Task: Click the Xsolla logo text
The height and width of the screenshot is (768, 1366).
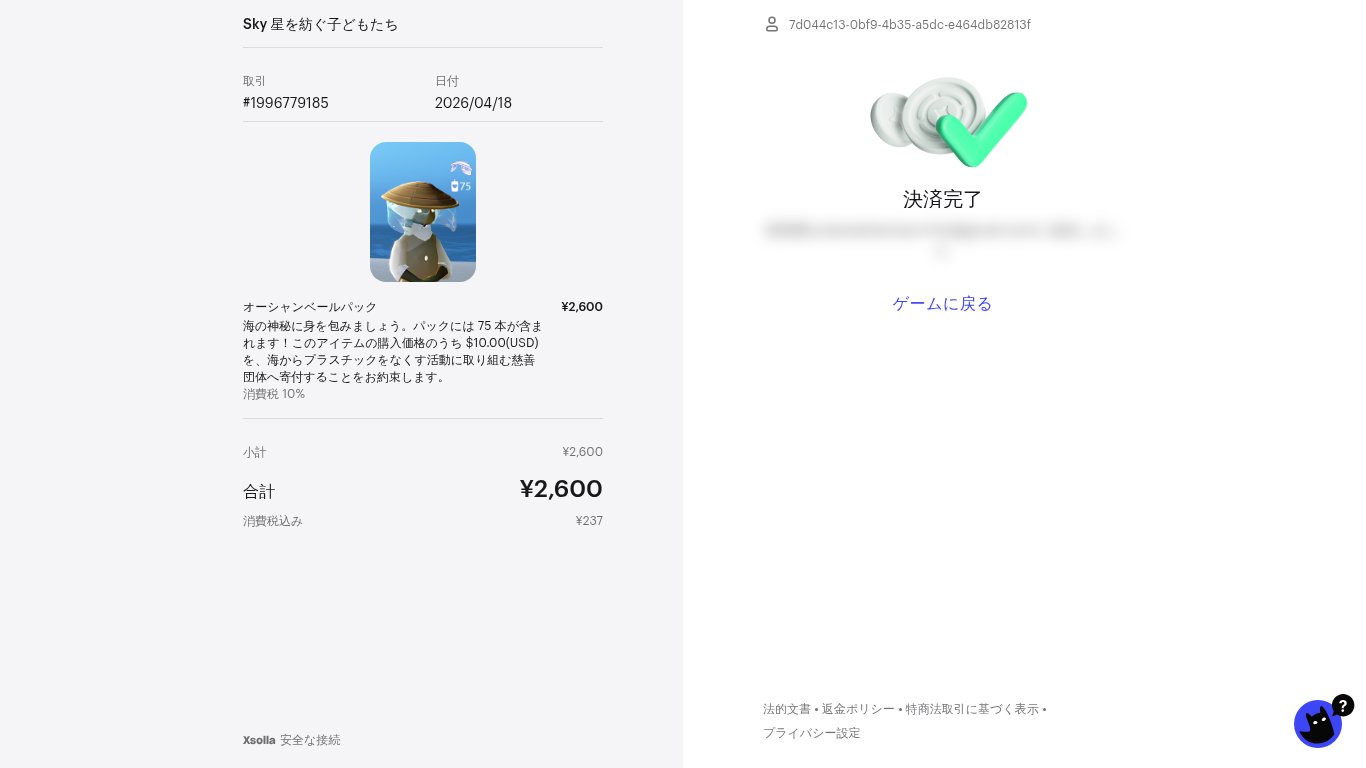Action: pos(259,740)
